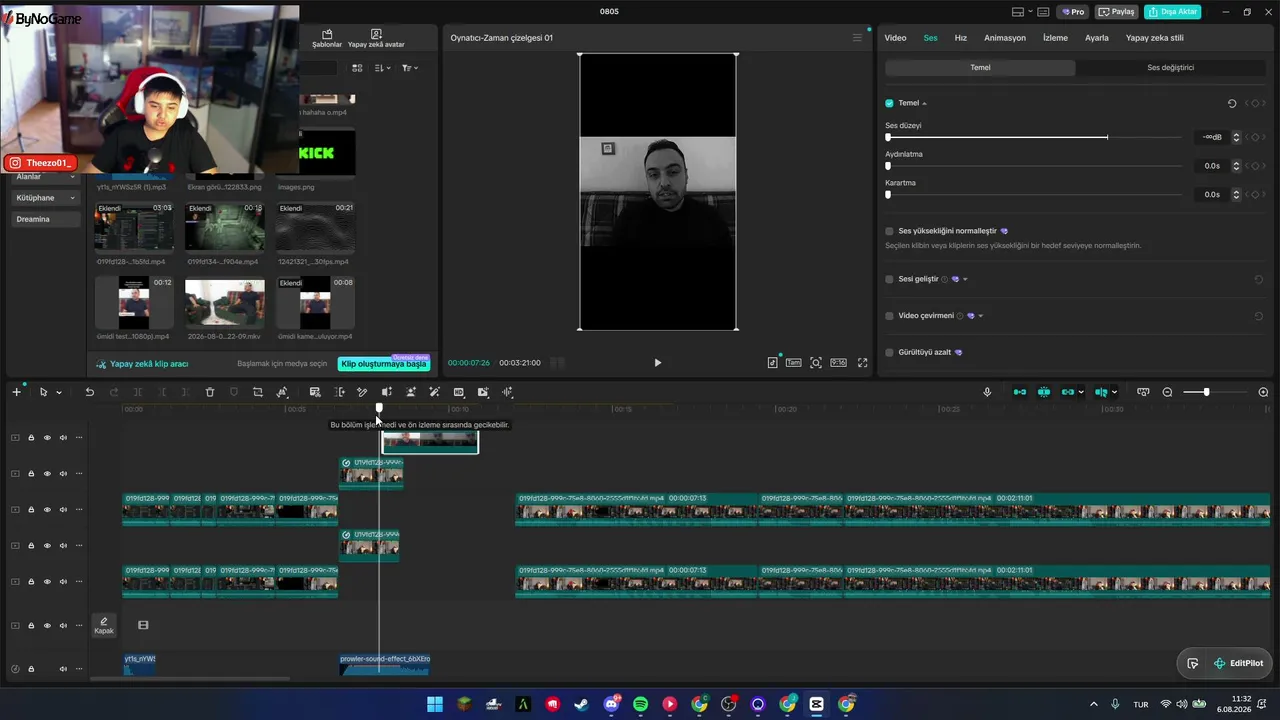Toggle the auto snapping icon
The width and height of the screenshot is (1280, 720).
pyautogui.click(x=1044, y=392)
